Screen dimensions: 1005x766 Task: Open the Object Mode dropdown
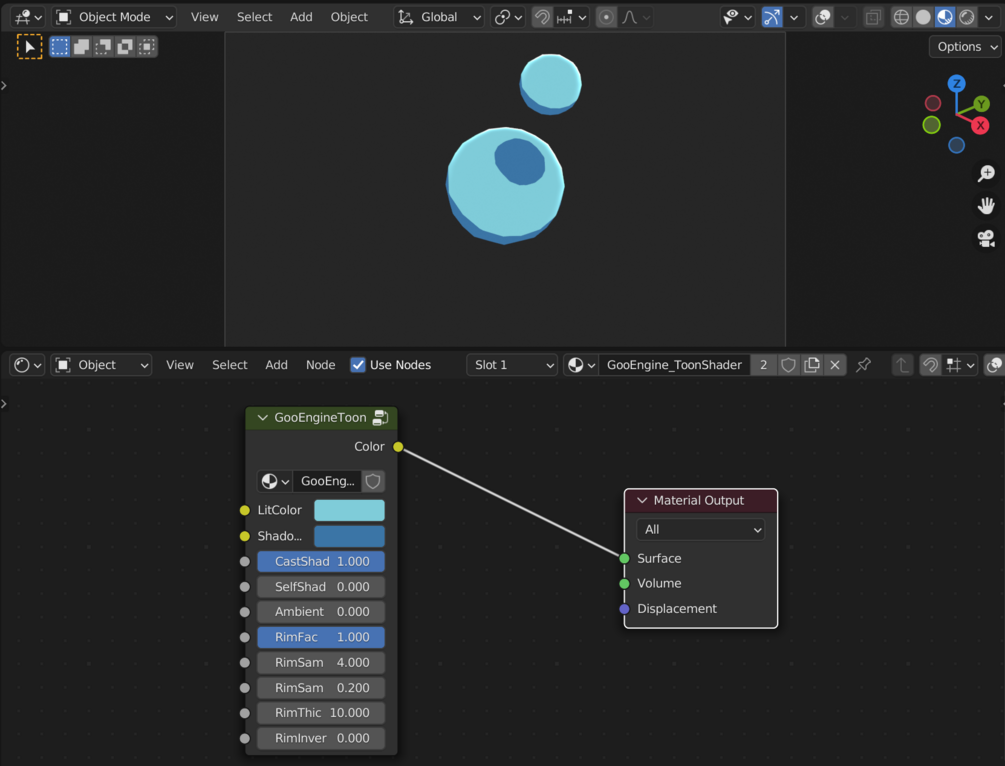(x=113, y=17)
